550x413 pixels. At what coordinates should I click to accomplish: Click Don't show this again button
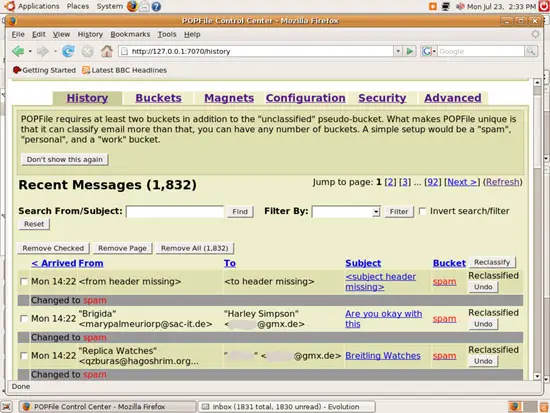(65, 160)
